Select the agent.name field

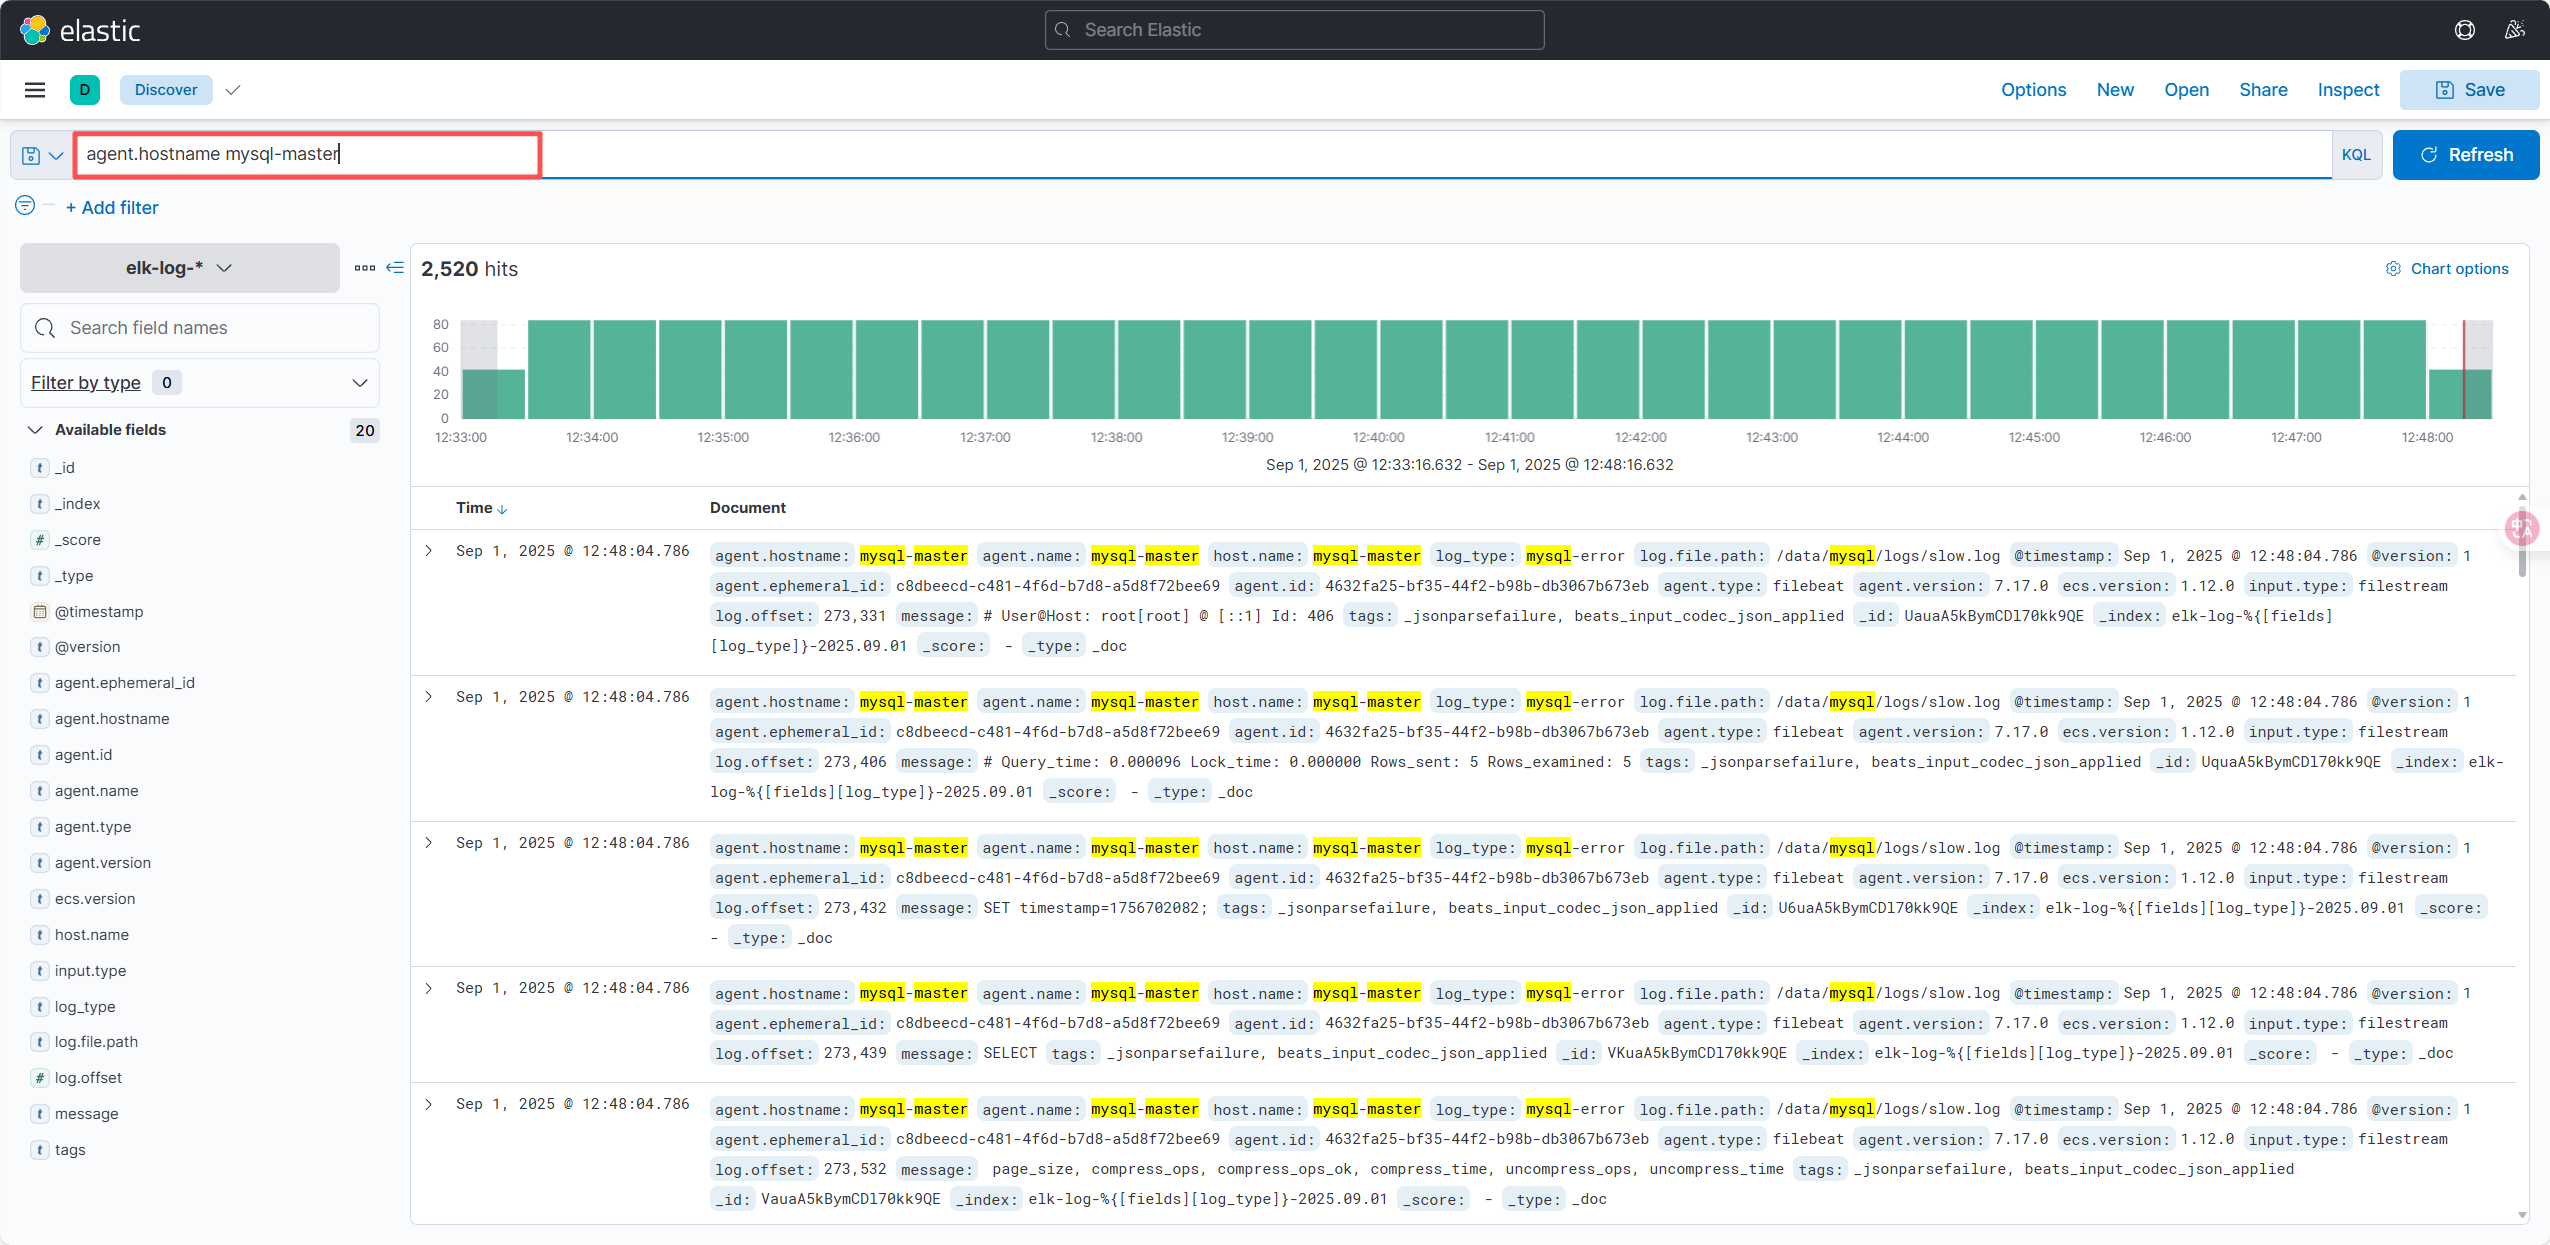[96, 791]
